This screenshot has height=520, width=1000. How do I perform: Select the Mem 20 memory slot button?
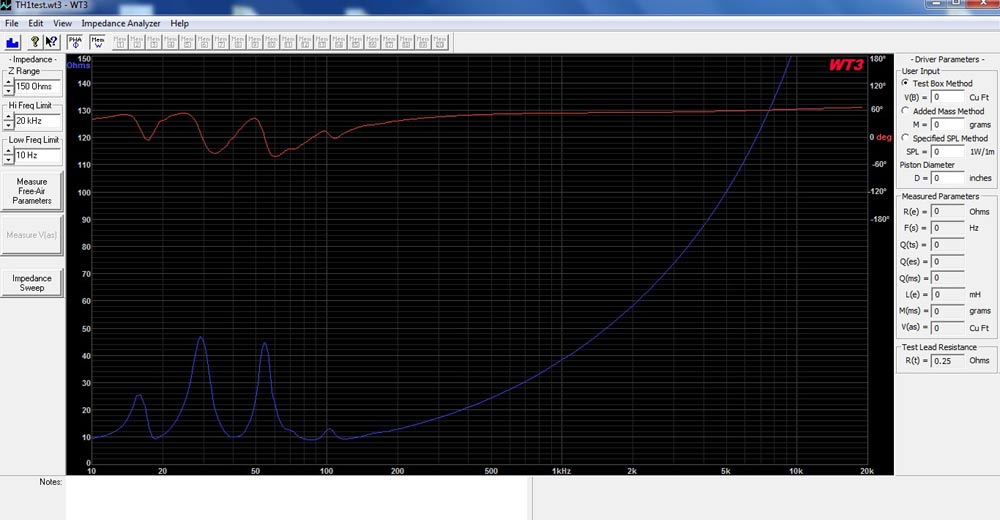pos(440,42)
